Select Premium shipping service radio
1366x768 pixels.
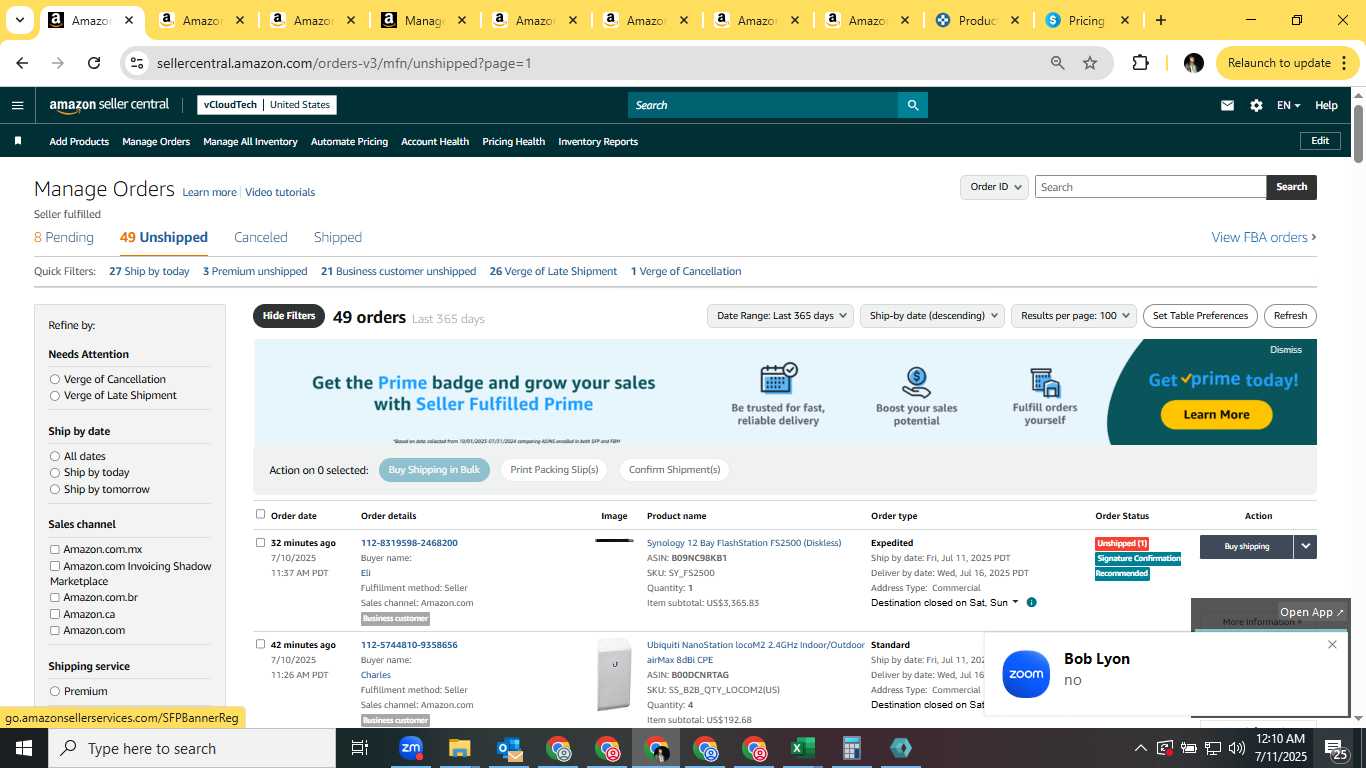(x=55, y=691)
